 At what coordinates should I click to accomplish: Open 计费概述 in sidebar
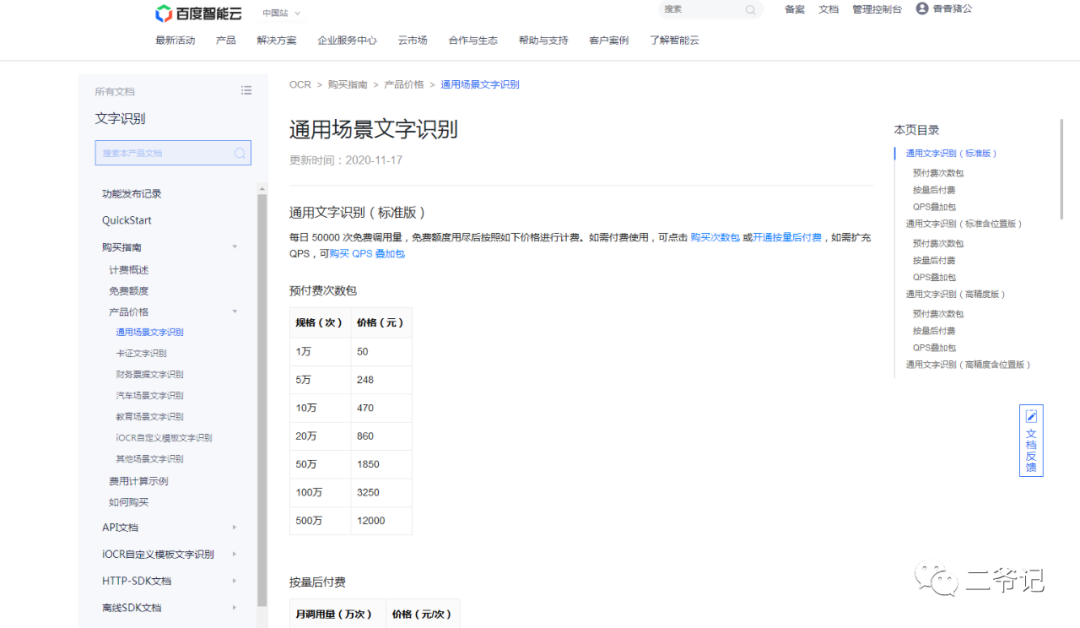(129, 269)
